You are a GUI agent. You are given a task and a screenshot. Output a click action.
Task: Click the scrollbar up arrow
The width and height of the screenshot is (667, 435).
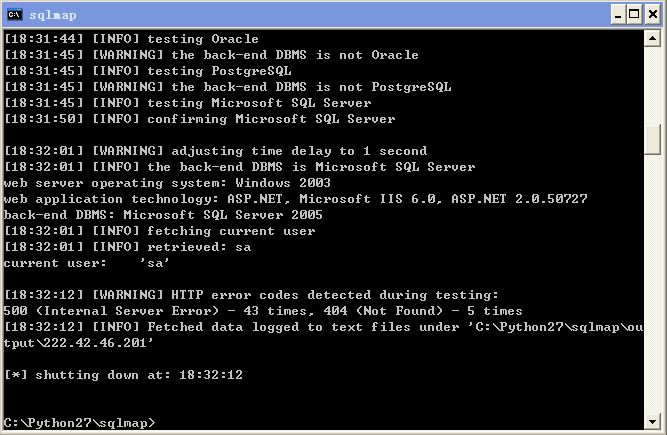tap(652, 39)
